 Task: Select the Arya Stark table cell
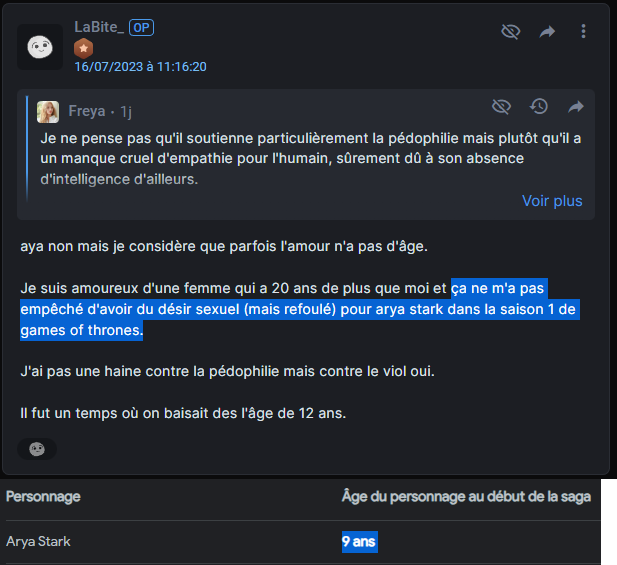(x=38, y=542)
